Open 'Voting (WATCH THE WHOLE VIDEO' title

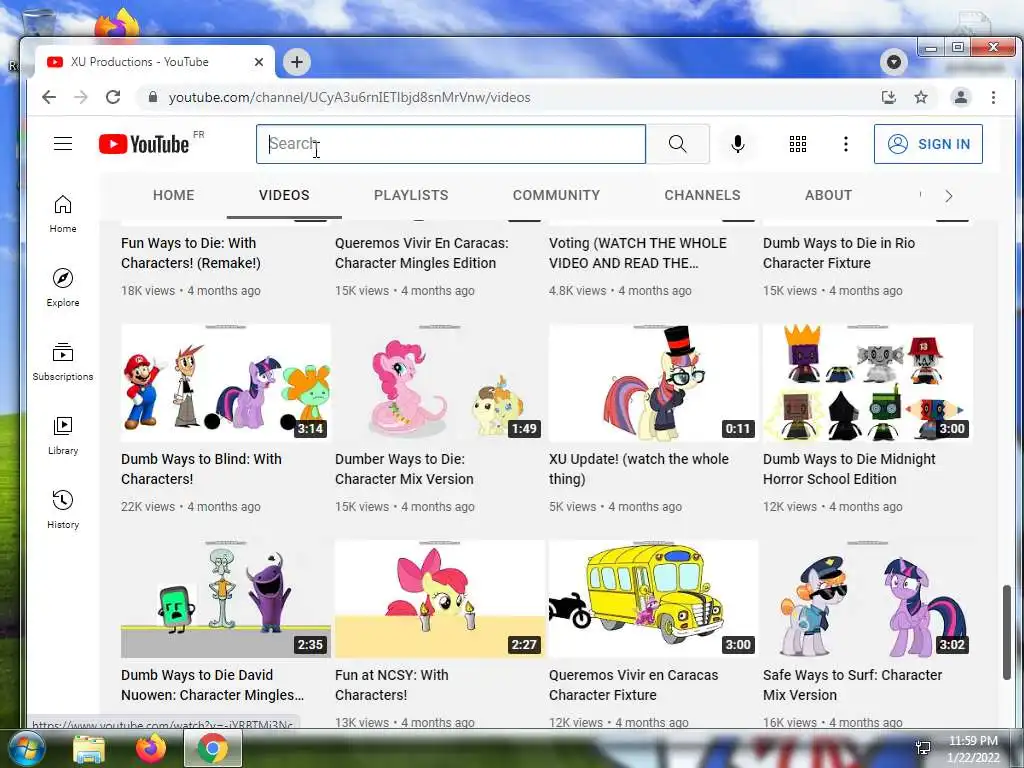pyautogui.click(x=637, y=253)
